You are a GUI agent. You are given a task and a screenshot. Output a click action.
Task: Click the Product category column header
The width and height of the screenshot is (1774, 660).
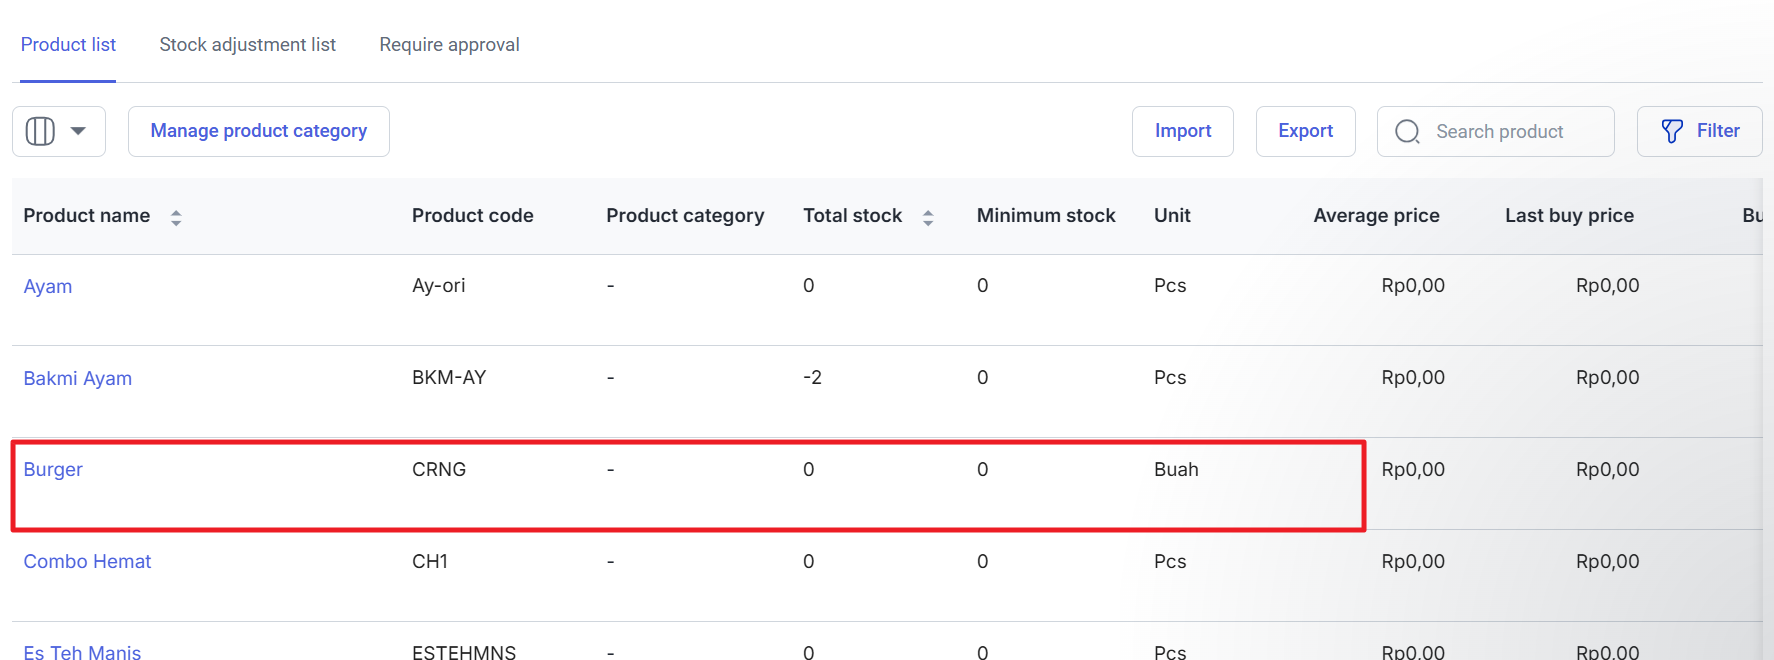pos(684,216)
